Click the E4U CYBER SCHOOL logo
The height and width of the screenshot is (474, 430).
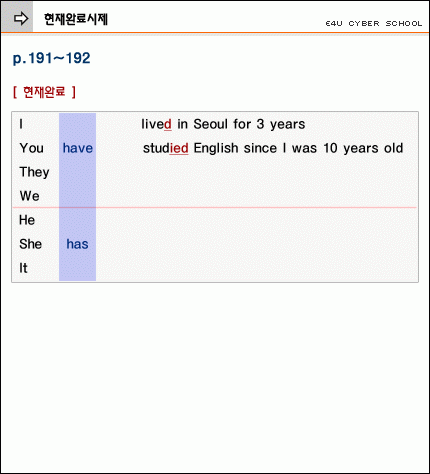374,24
